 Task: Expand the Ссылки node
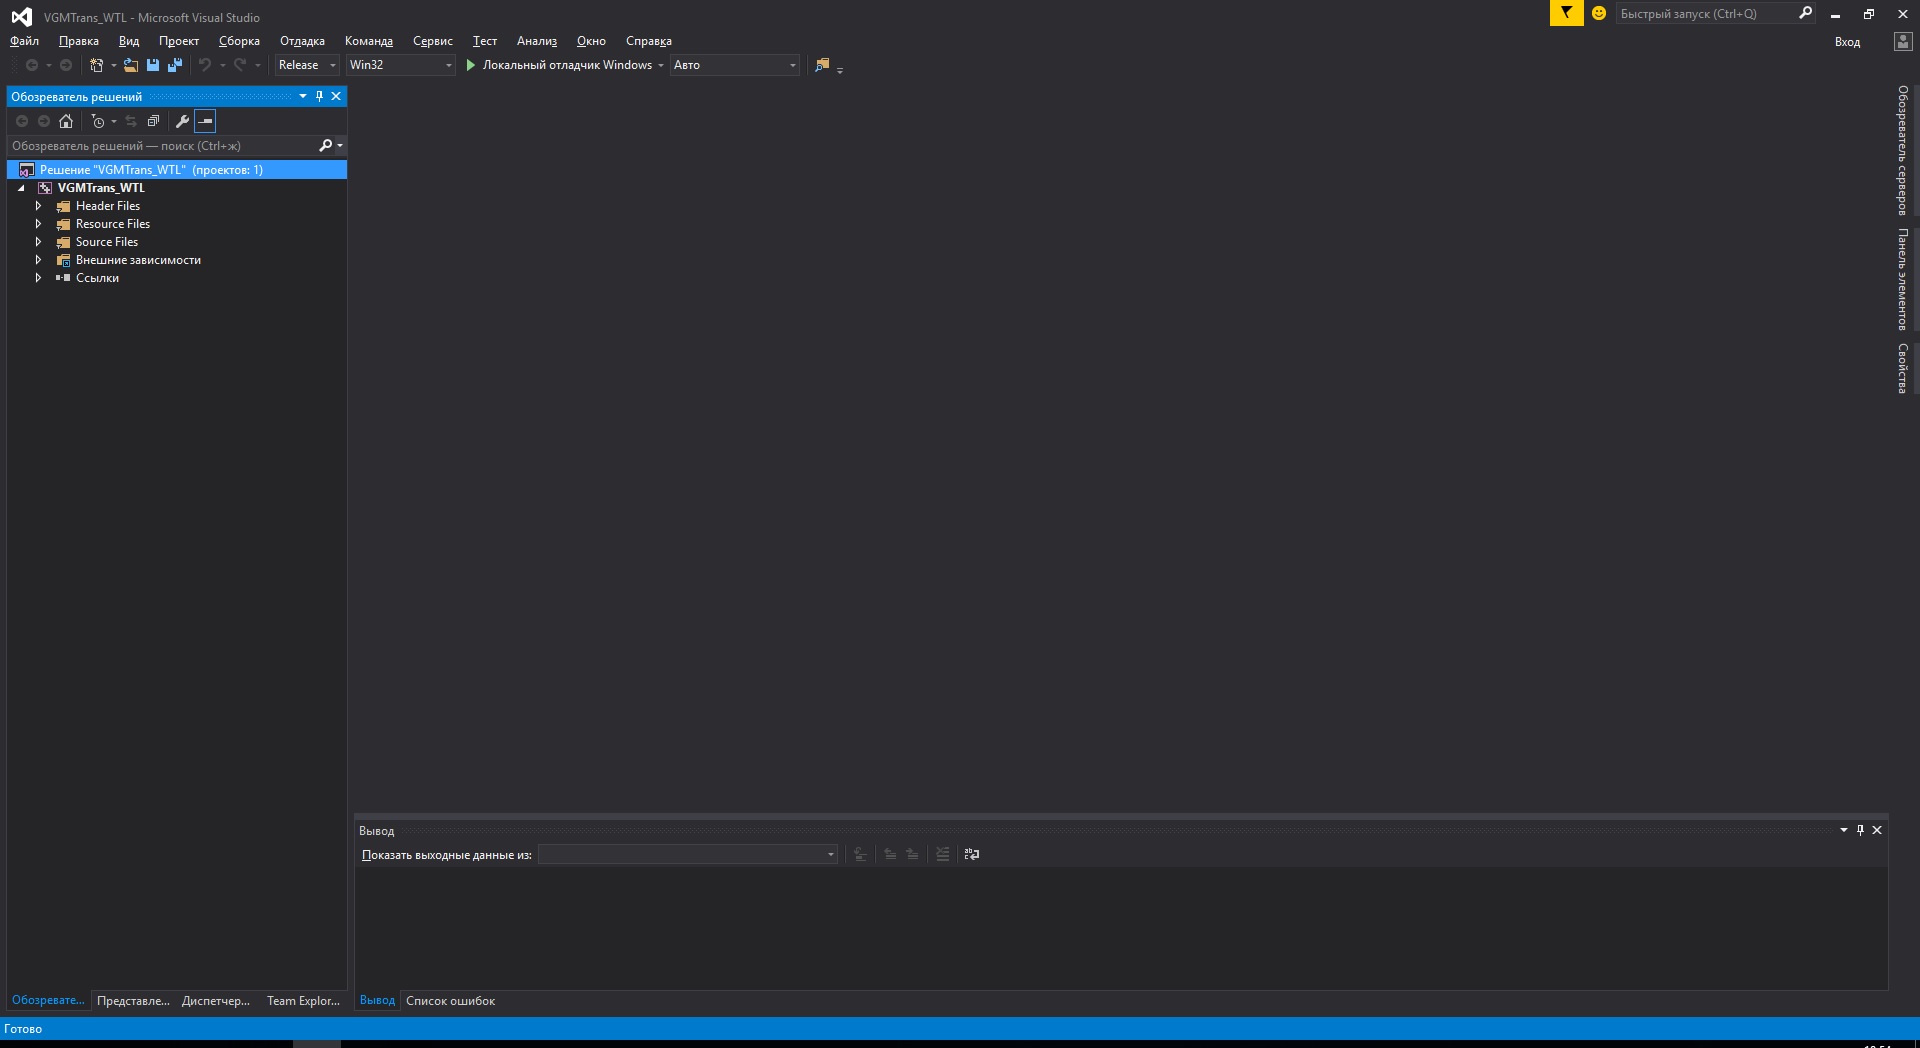tap(38, 278)
